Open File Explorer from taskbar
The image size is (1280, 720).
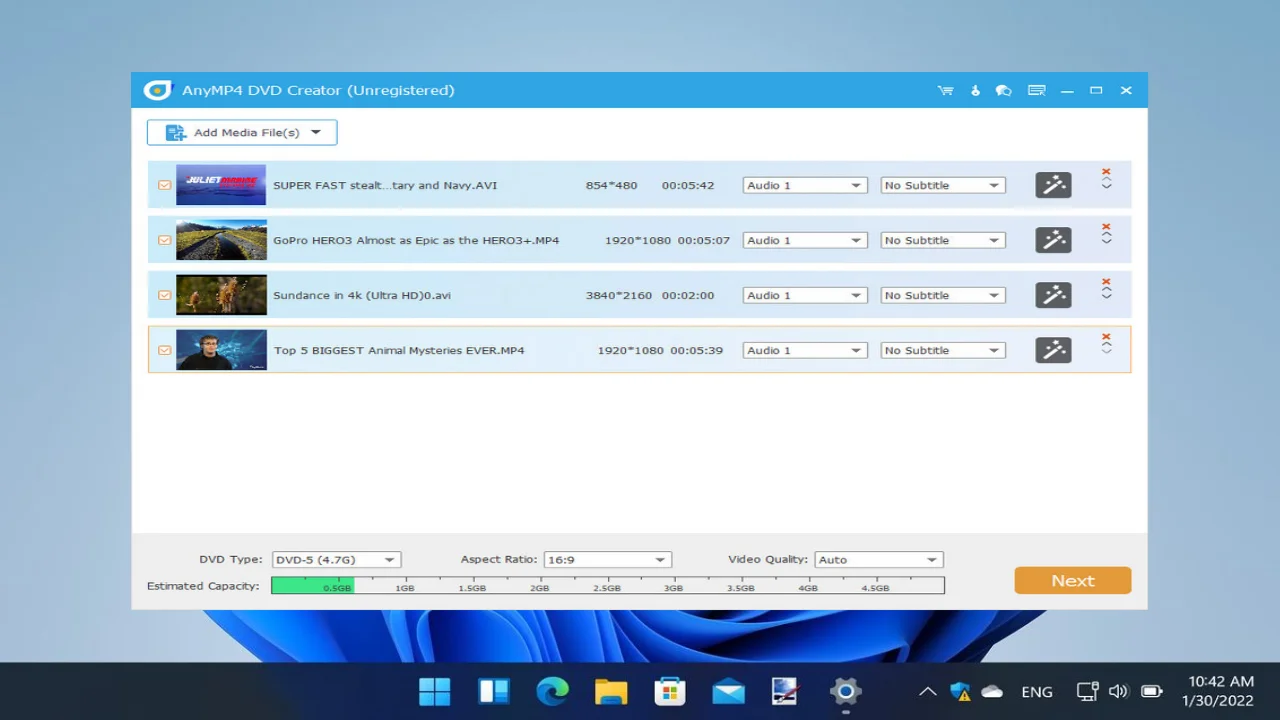point(611,691)
